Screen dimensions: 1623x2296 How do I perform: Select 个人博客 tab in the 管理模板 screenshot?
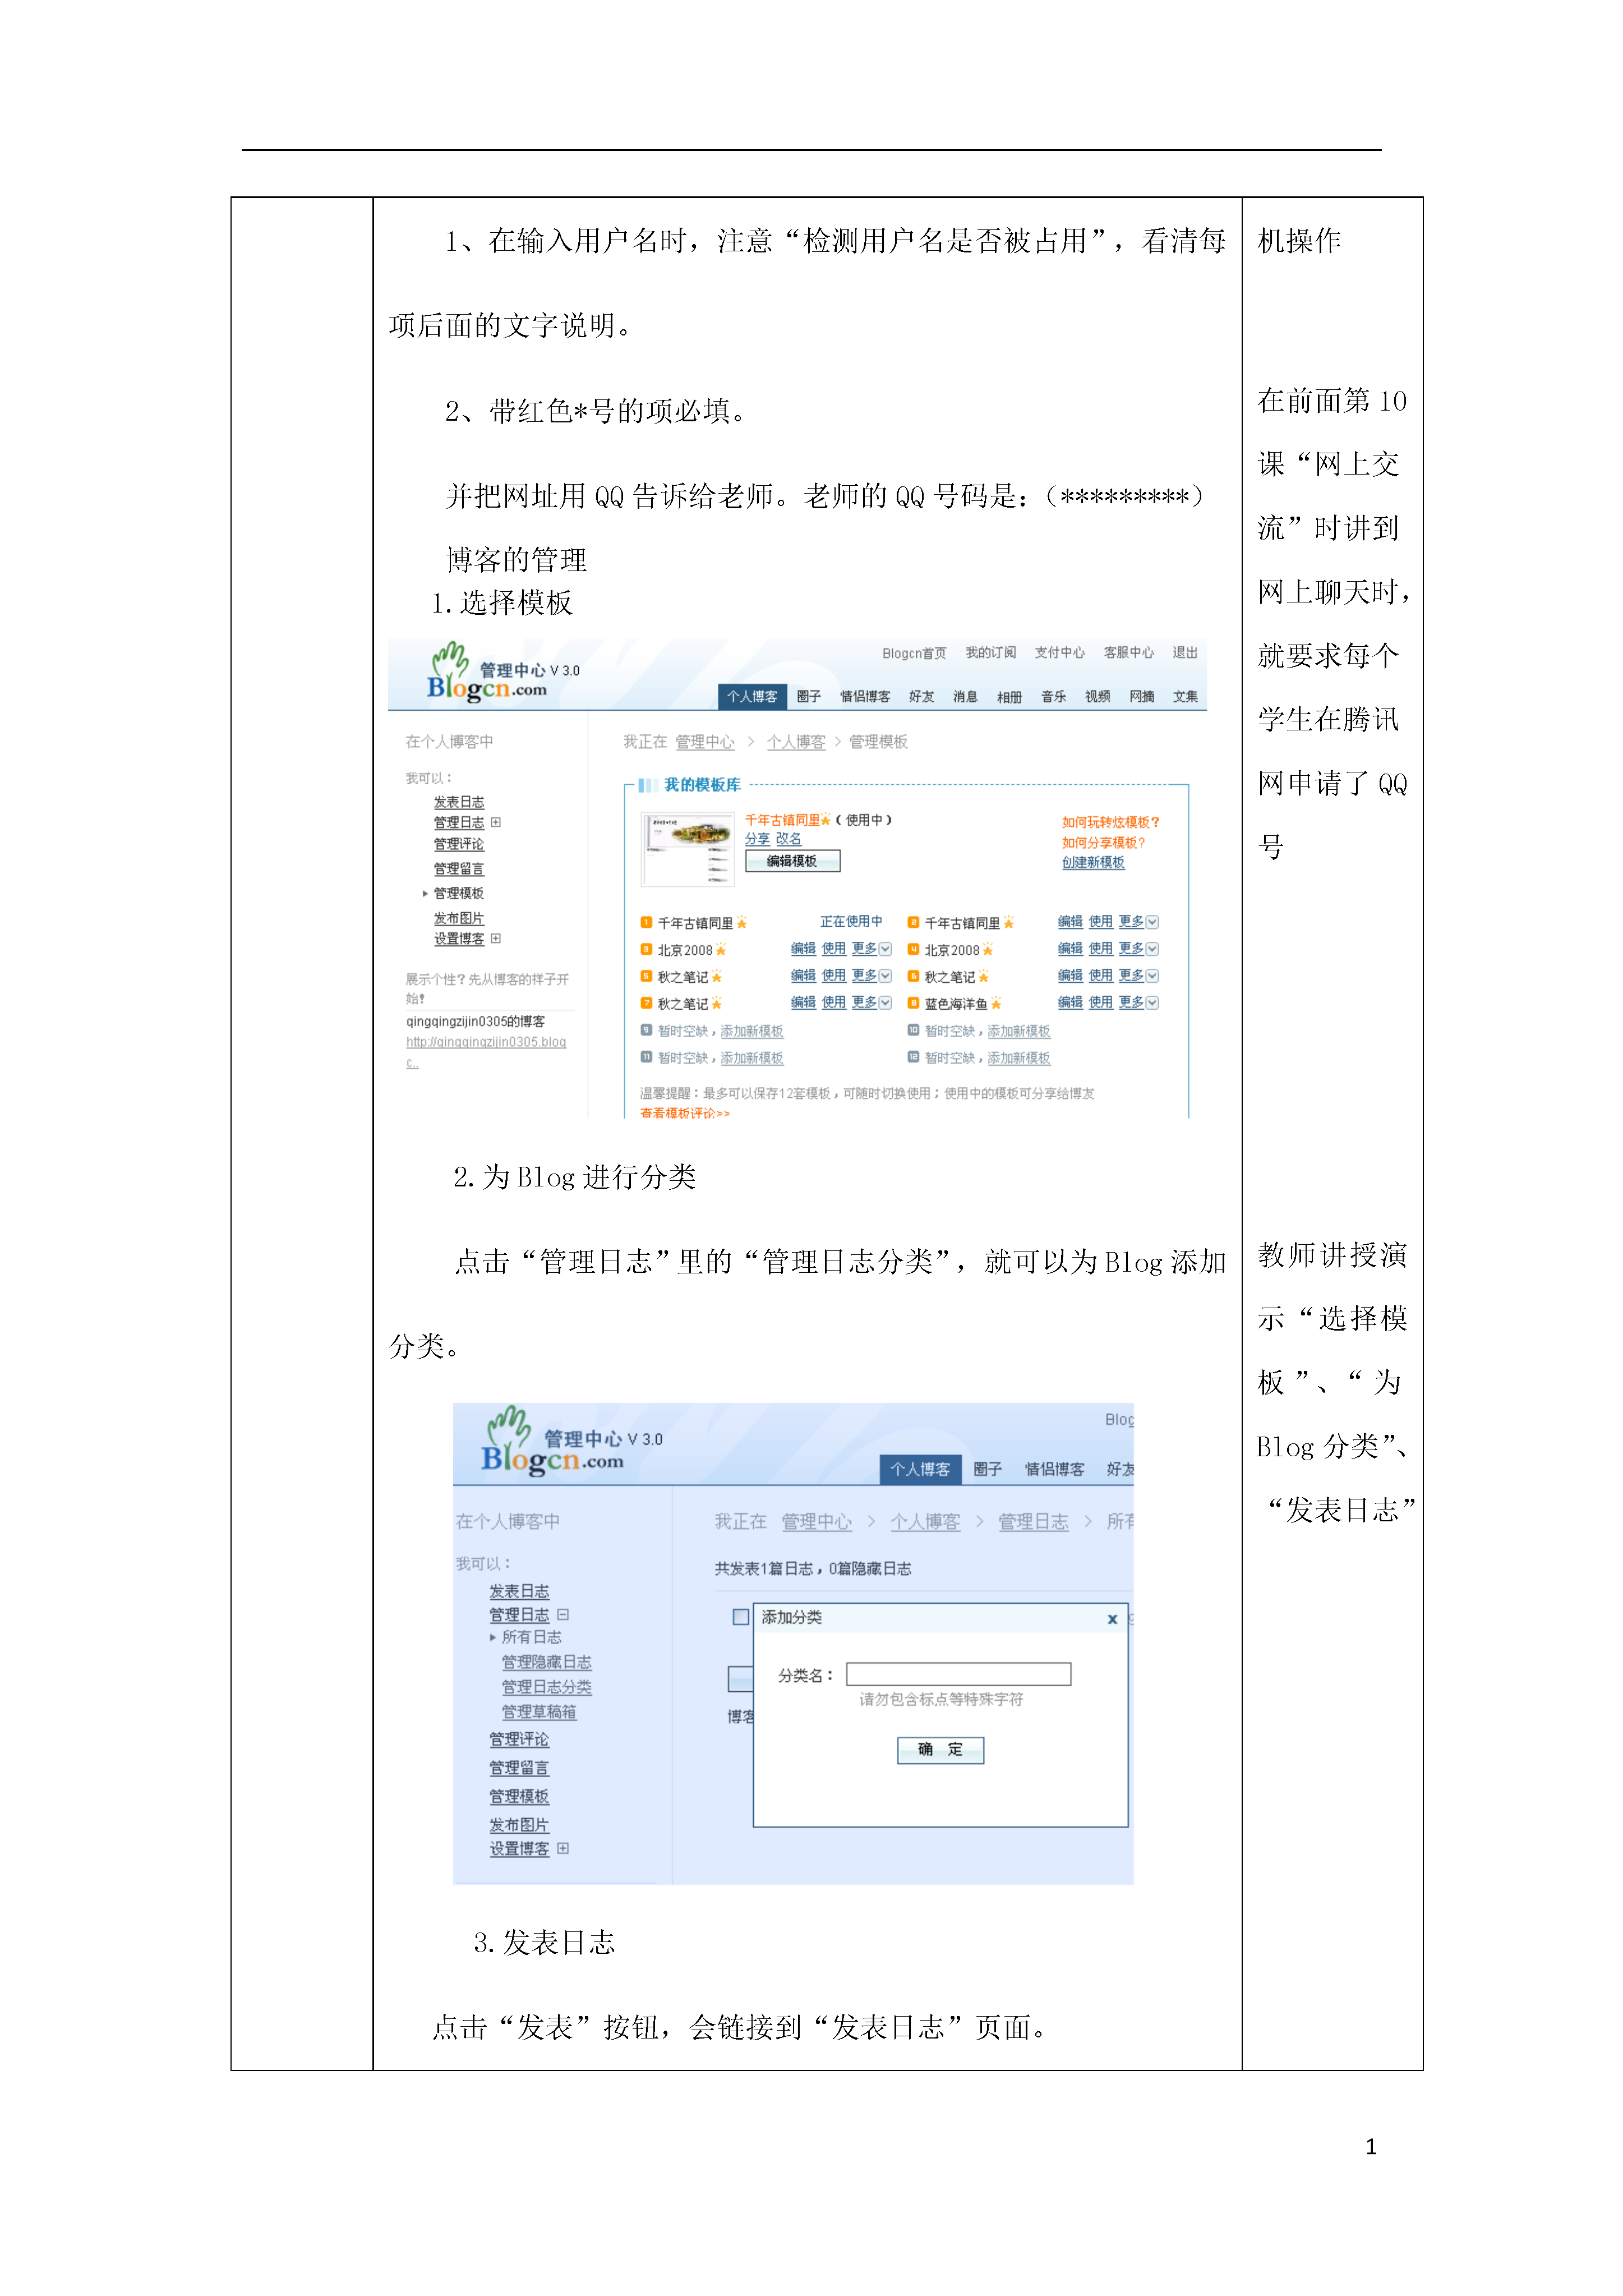tap(752, 697)
